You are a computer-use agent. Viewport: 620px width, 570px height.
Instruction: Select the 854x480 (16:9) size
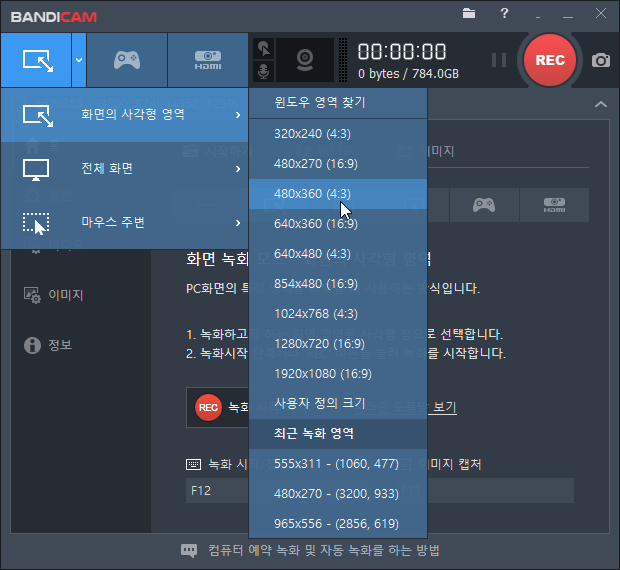click(x=338, y=284)
